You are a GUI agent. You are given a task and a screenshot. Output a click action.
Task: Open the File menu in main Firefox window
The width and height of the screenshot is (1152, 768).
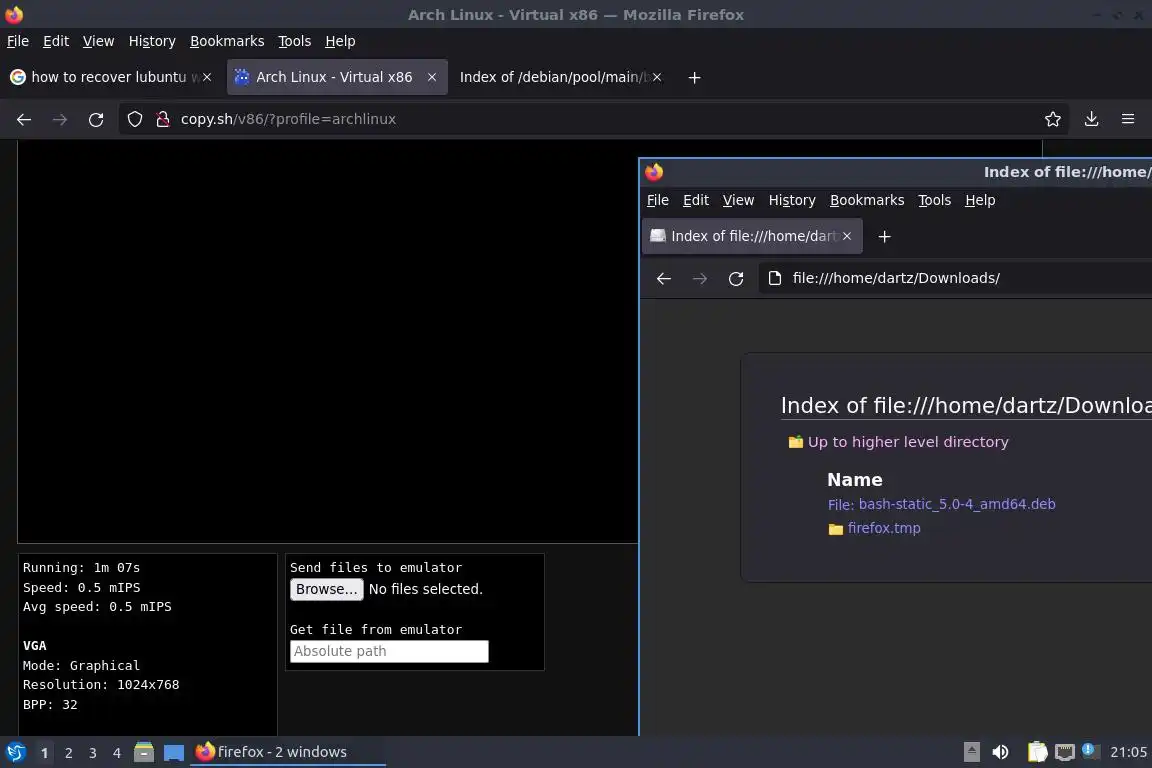click(18, 41)
